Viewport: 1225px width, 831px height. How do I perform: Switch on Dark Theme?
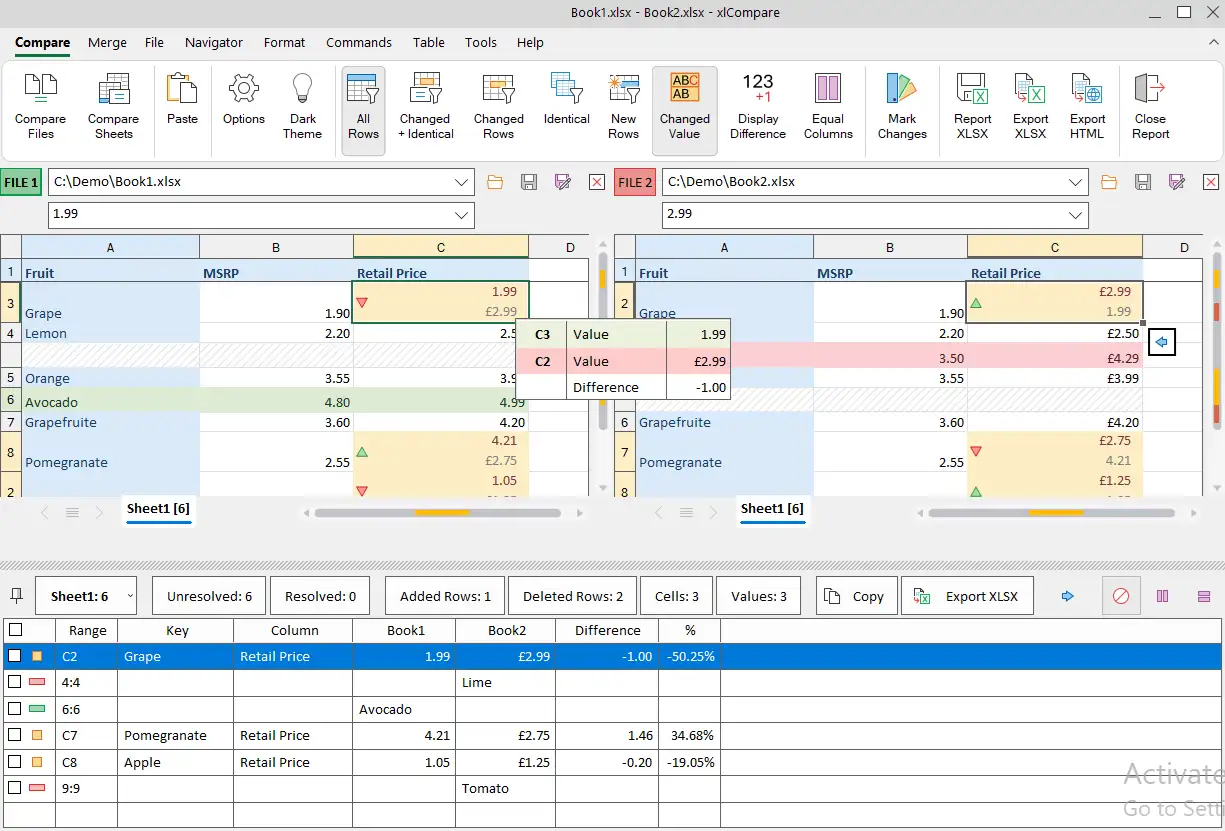point(302,106)
